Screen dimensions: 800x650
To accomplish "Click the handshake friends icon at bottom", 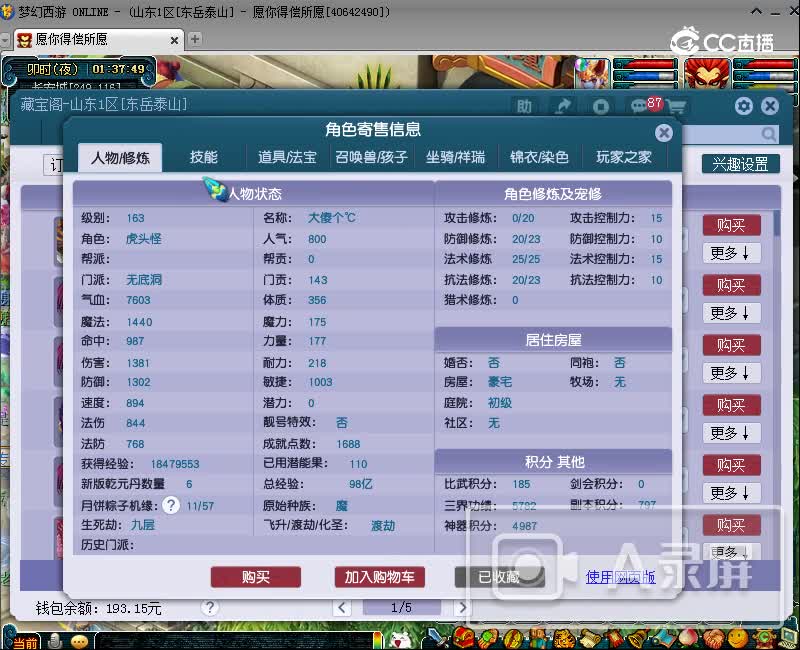I will tap(713, 638).
